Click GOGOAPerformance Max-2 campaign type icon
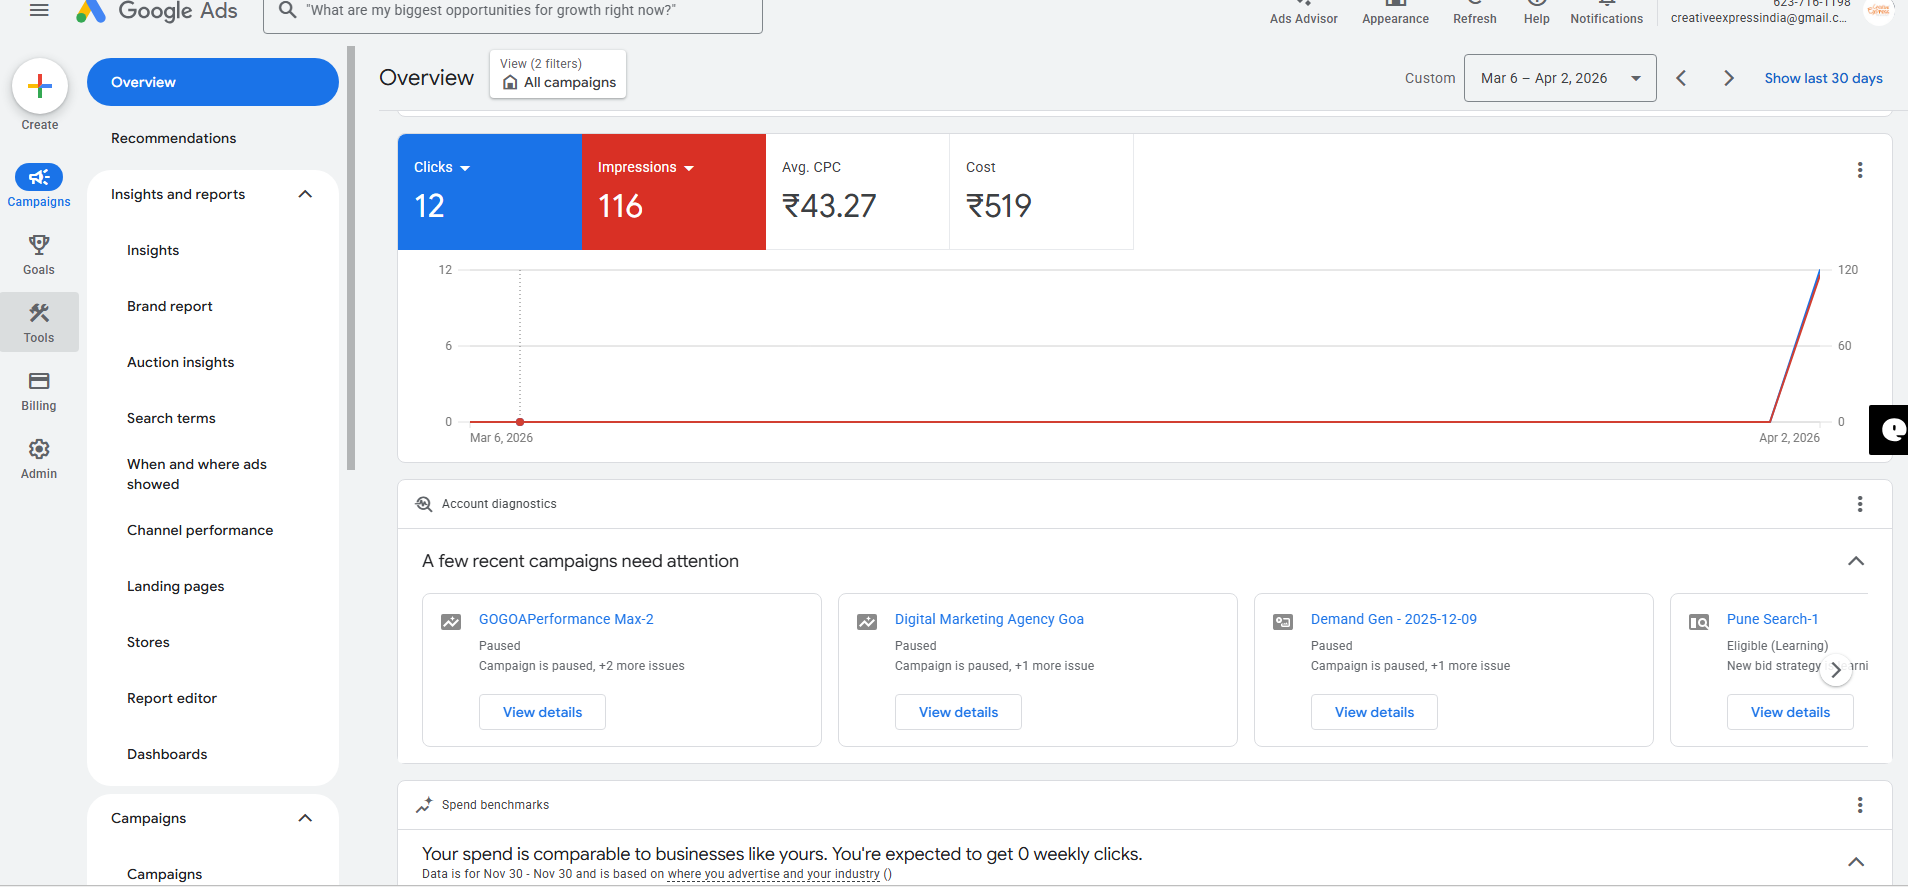 tap(451, 622)
